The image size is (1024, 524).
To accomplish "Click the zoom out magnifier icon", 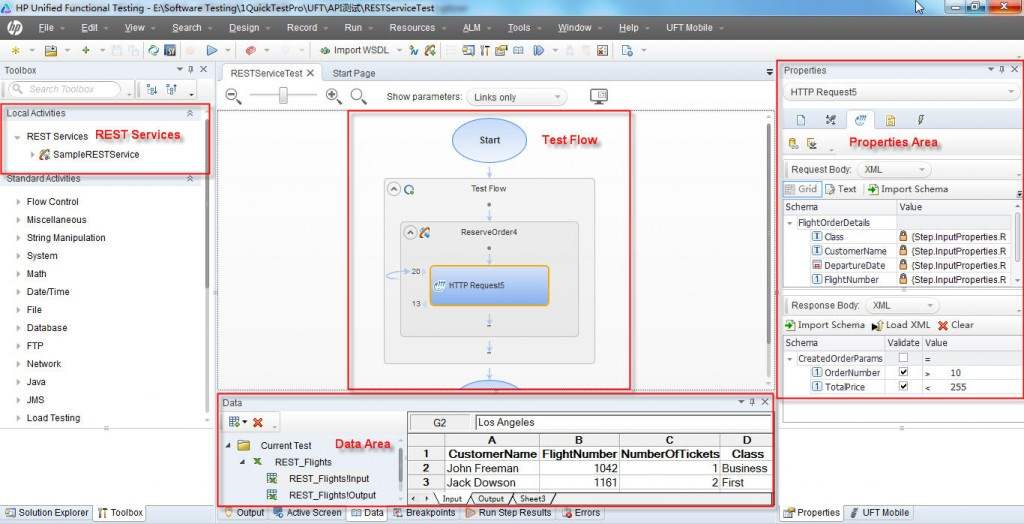I will coord(233,96).
